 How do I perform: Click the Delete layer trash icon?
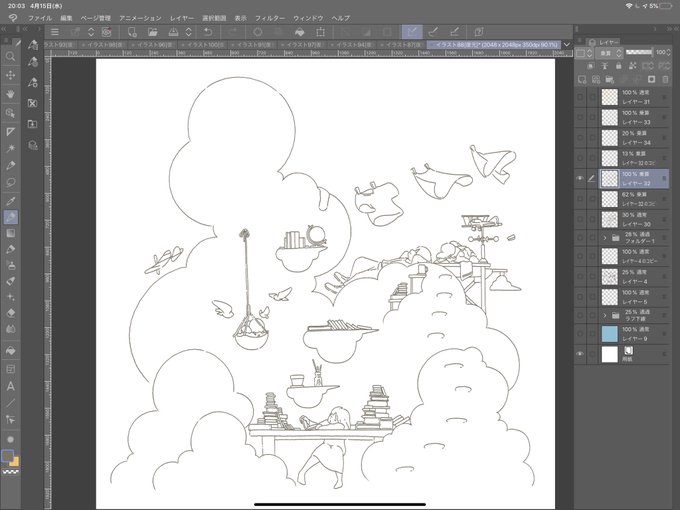(x=665, y=79)
